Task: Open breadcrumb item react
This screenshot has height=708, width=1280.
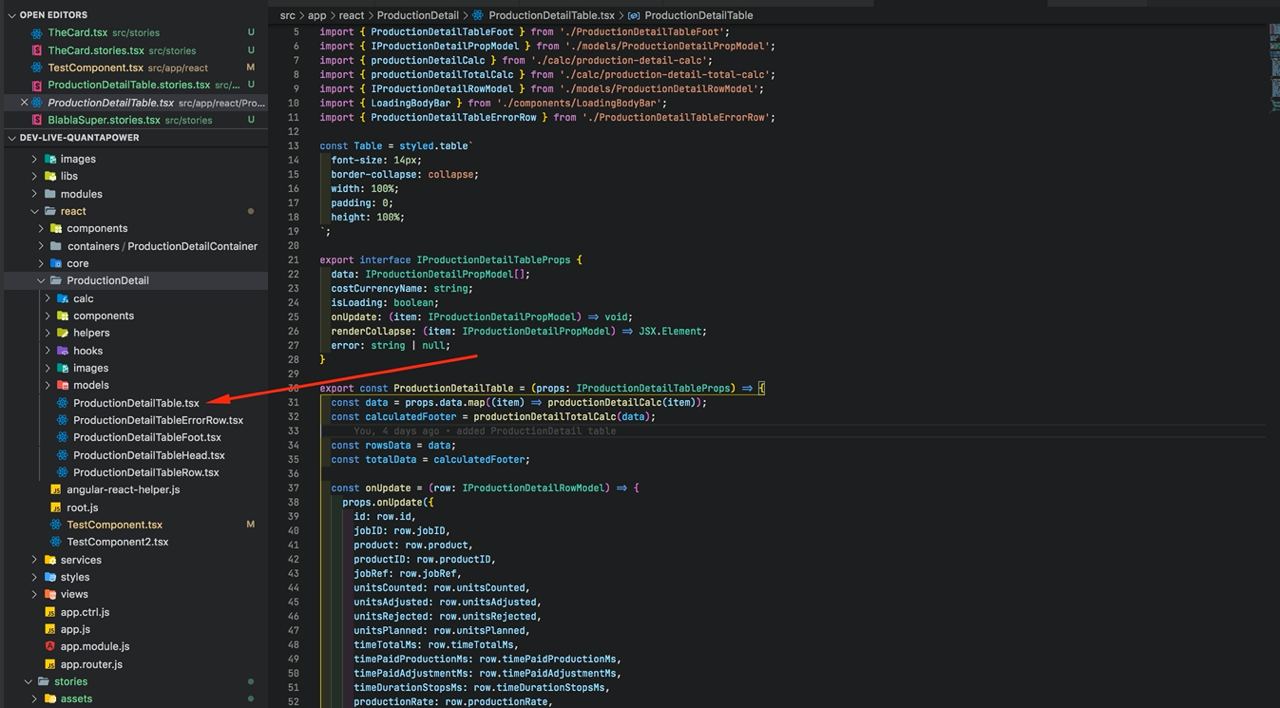Action: click(x=351, y=15)
